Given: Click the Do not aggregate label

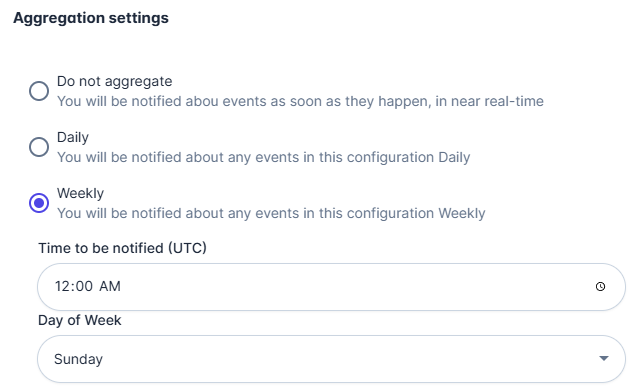Looking at the screenshot, I should 114,81.
